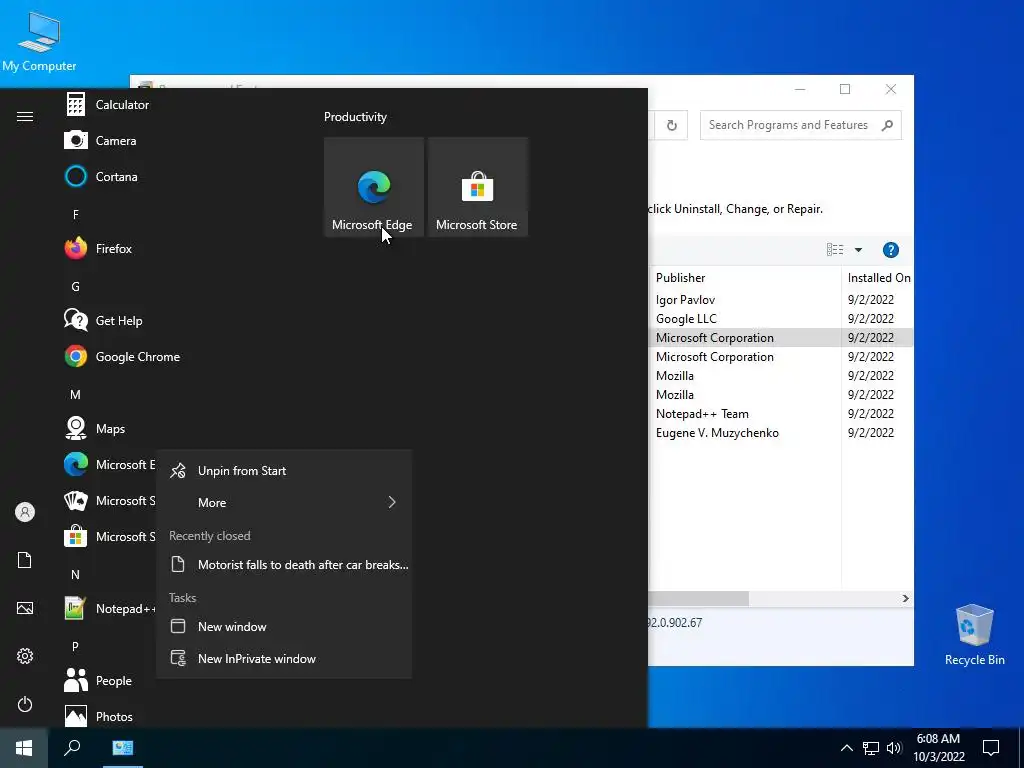This screenshot has height=768, width=1024.
Task: Click the Programs and Features taskbar icon
Action: (123, 748)
